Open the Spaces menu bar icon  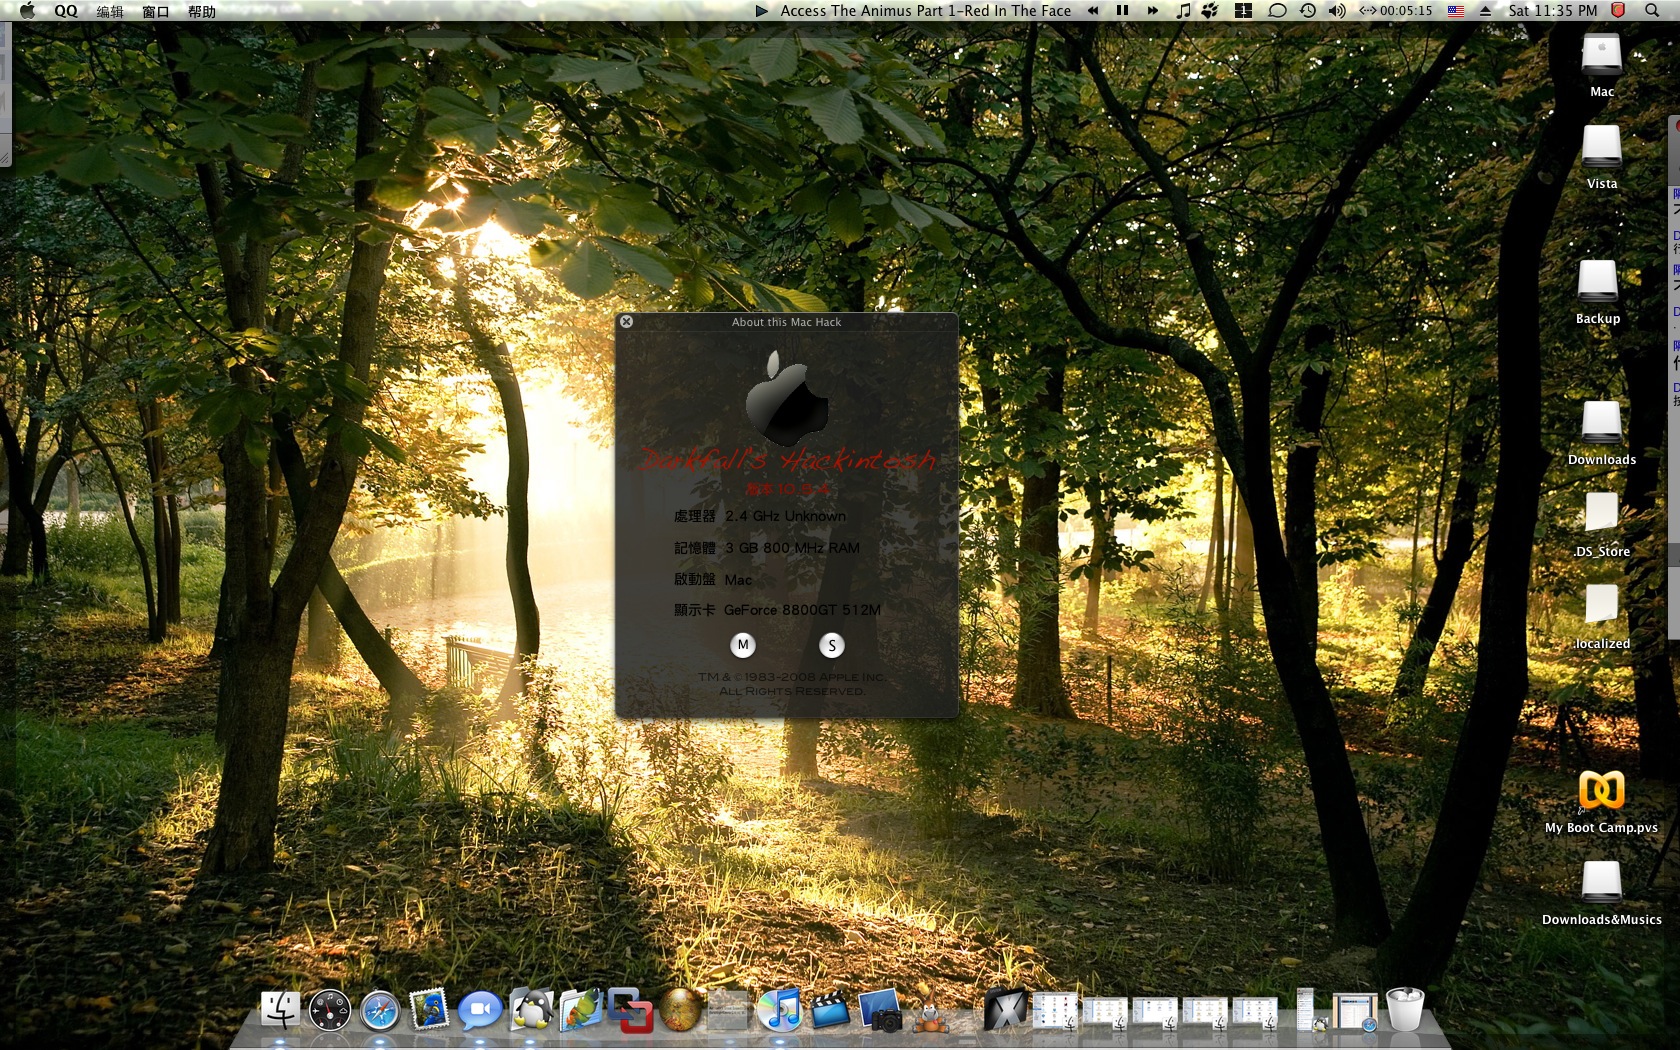[x=1243, y=11]
